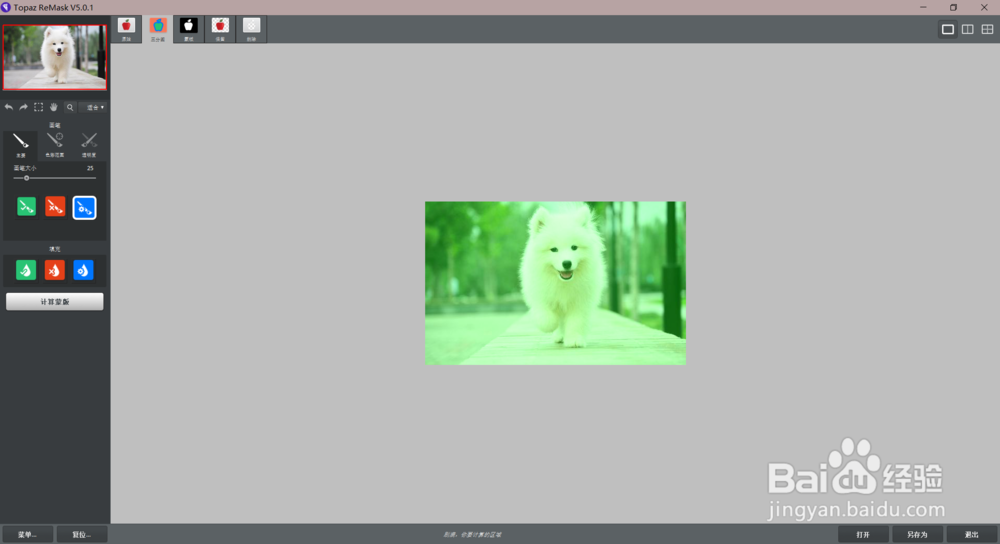1000x544 pixels.
Task: Choose the green keep brush
Action: click(x=26, y=207)
